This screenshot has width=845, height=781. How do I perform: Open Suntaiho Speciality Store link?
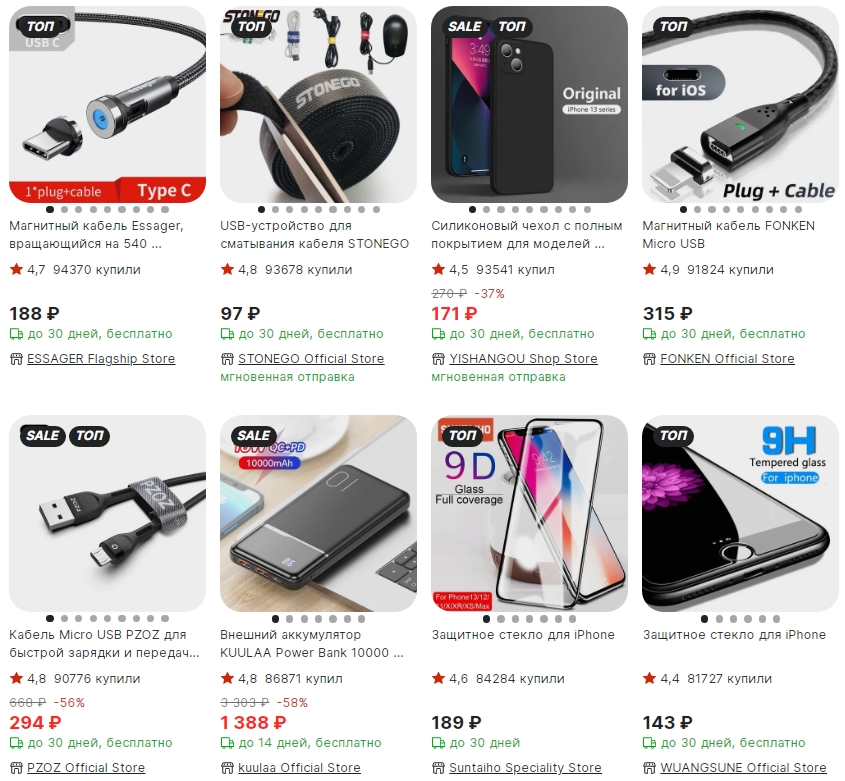tap(525, 768)
